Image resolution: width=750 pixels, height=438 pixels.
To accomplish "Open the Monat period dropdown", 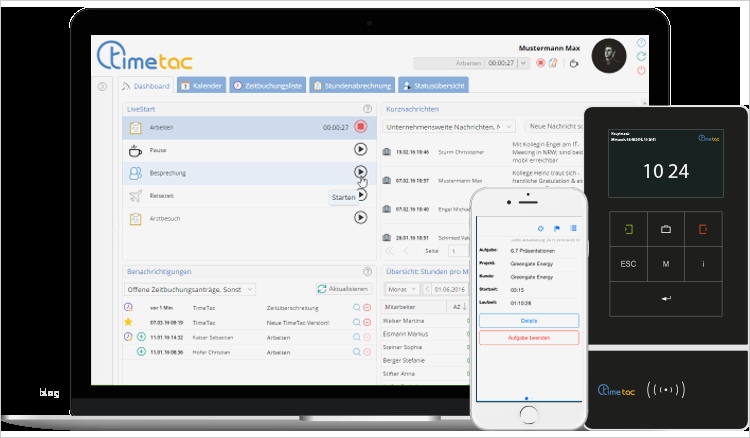I will (402, 289).
